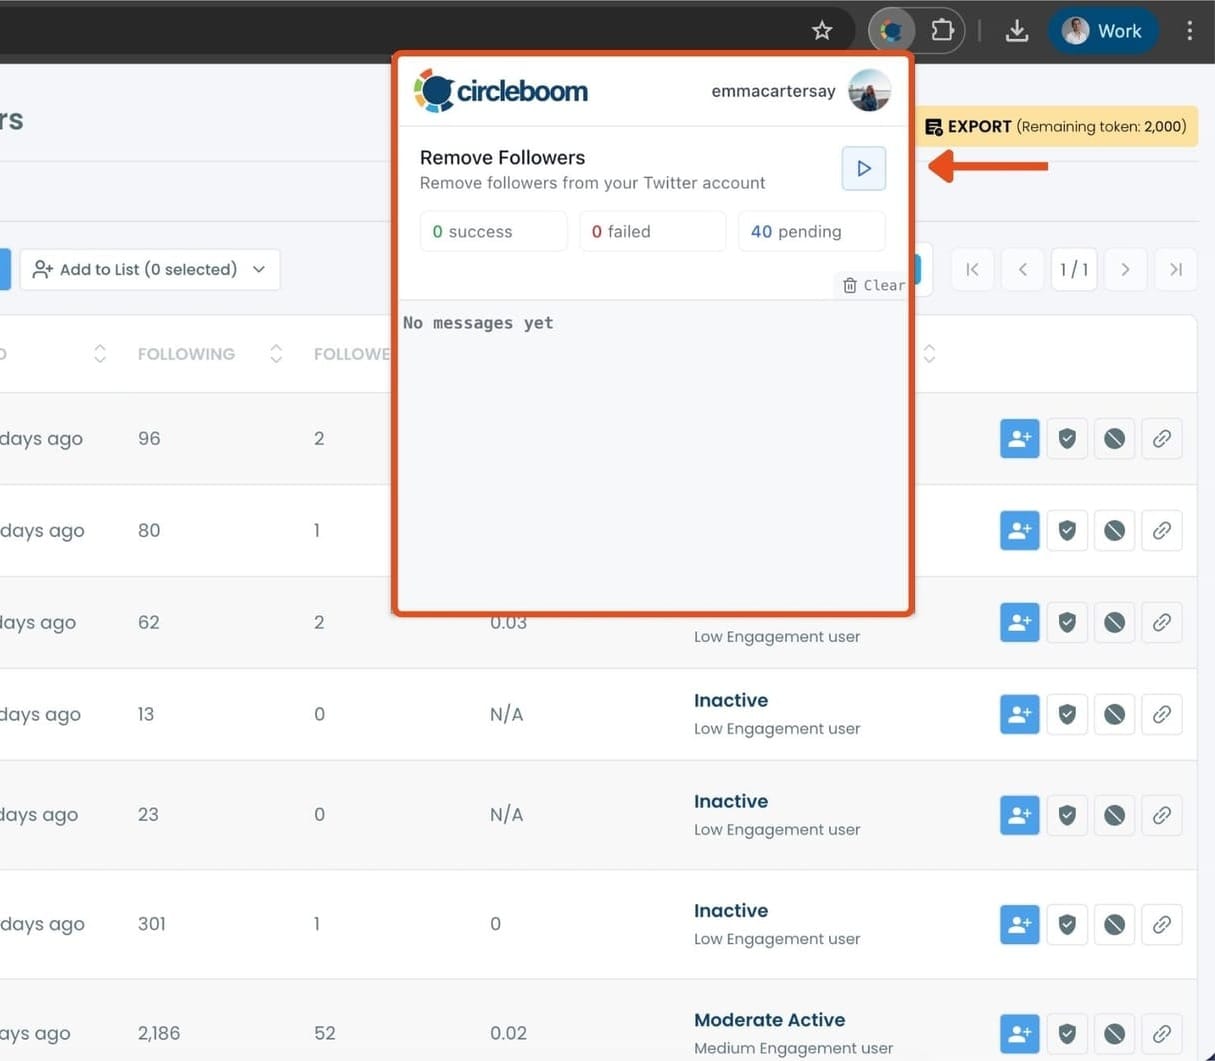Image resolution: width=1215 pixels, height=1061 pixels.
Task: Jump to the last page with the pagination icon
Action: pyautogui.click(x=1176, y=269)
